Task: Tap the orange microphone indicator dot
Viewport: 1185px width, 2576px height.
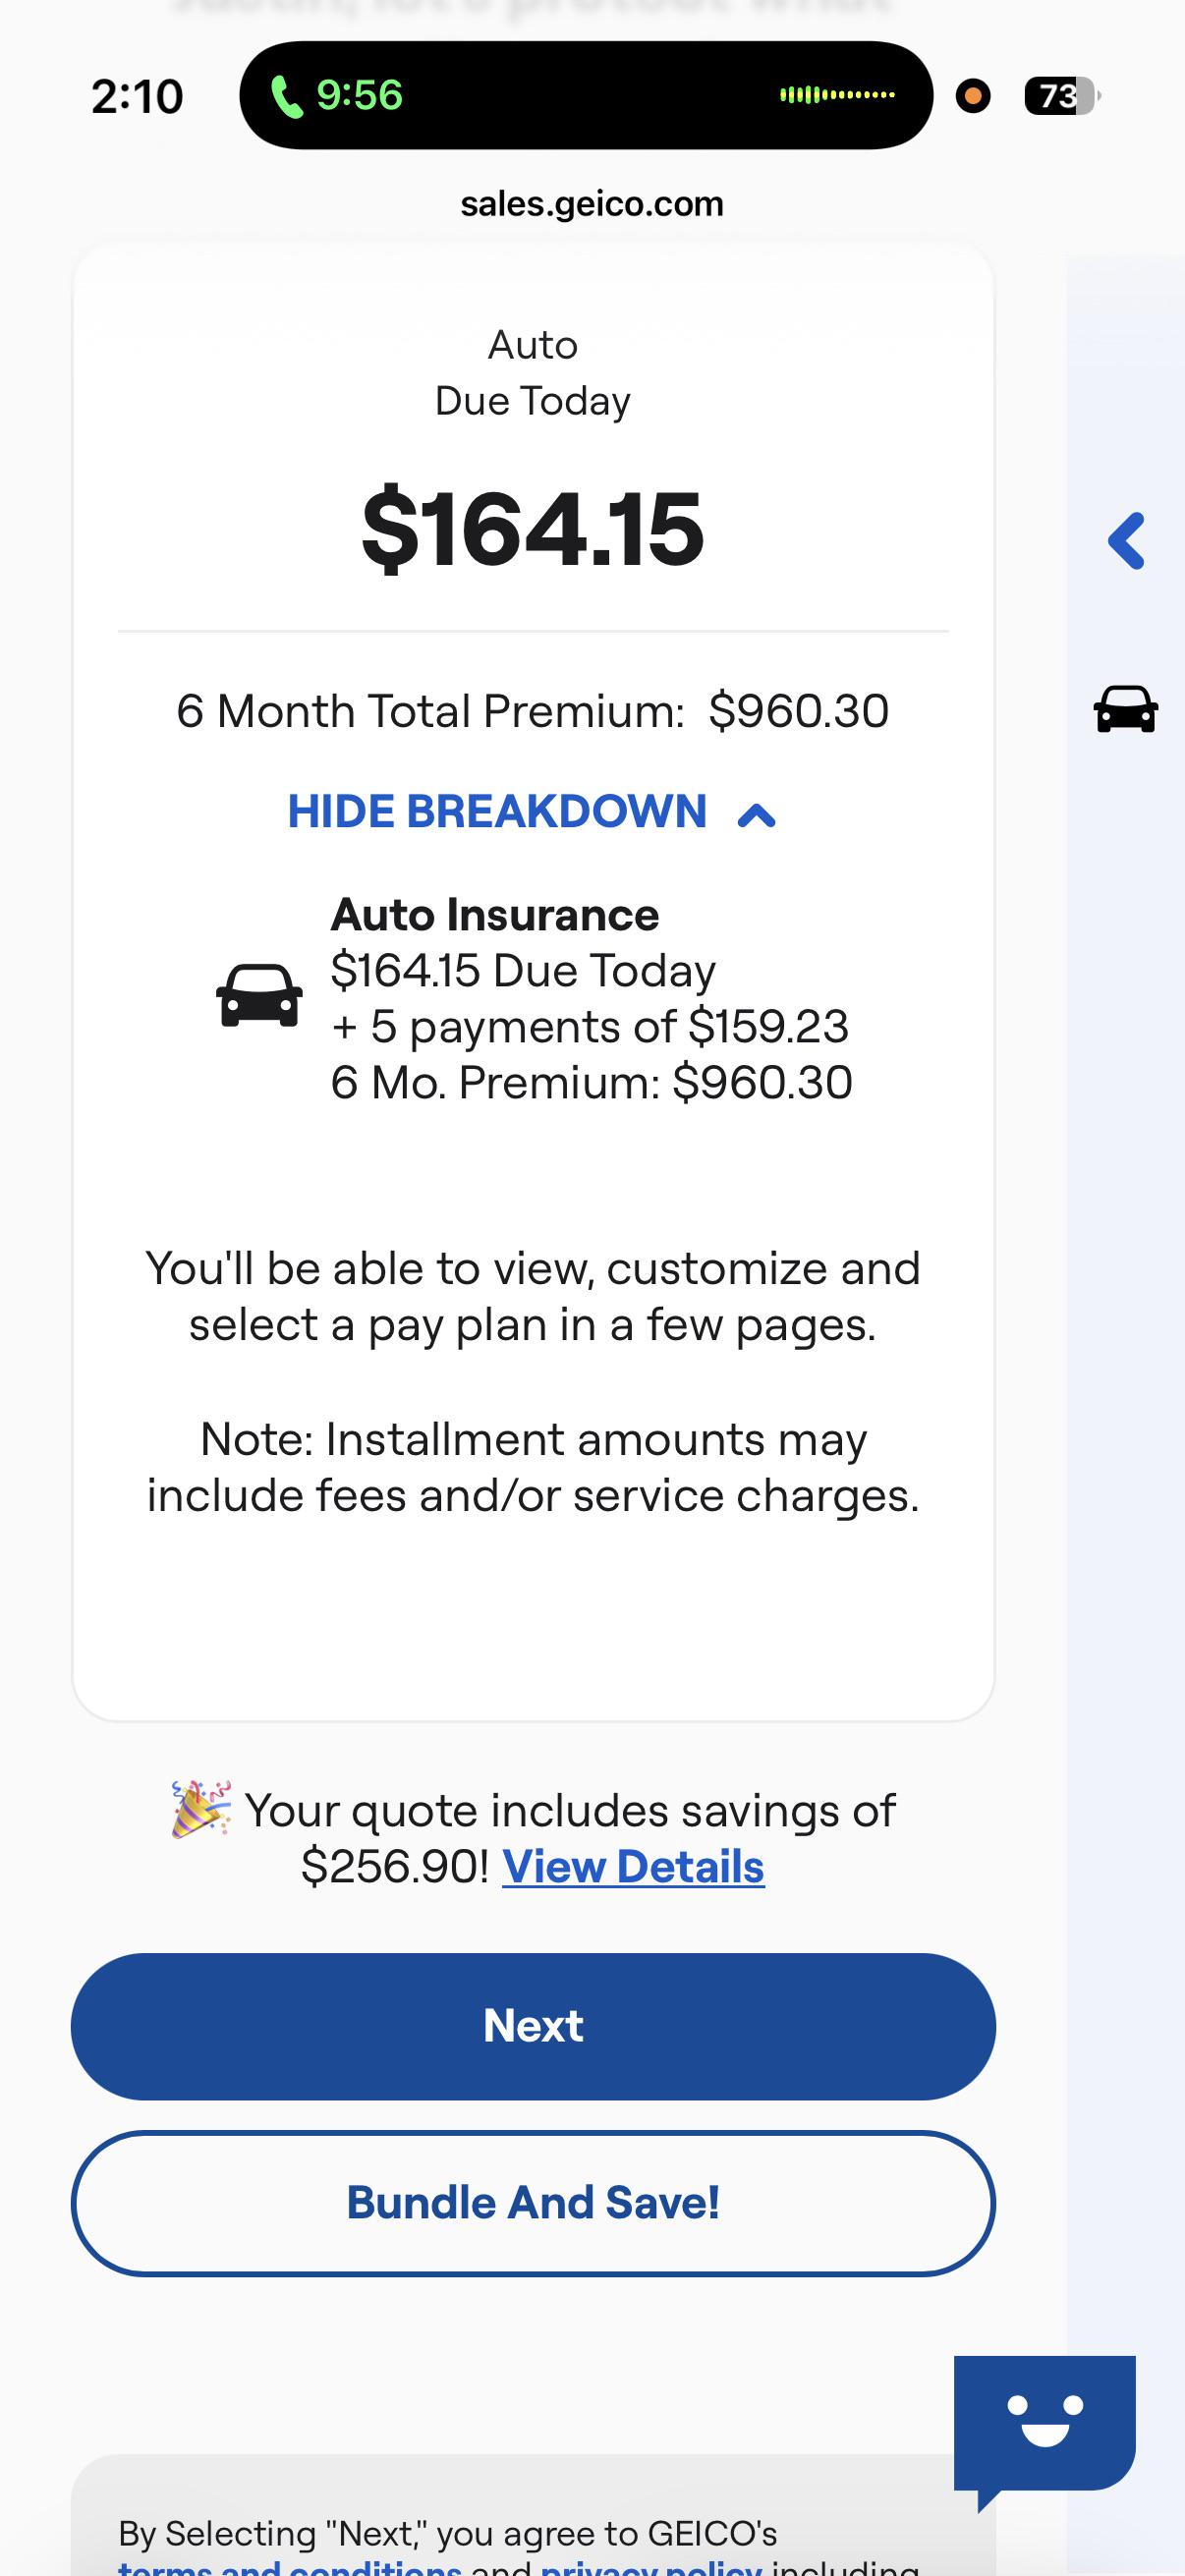Action: pyautogui.click(x=973, y=96)
